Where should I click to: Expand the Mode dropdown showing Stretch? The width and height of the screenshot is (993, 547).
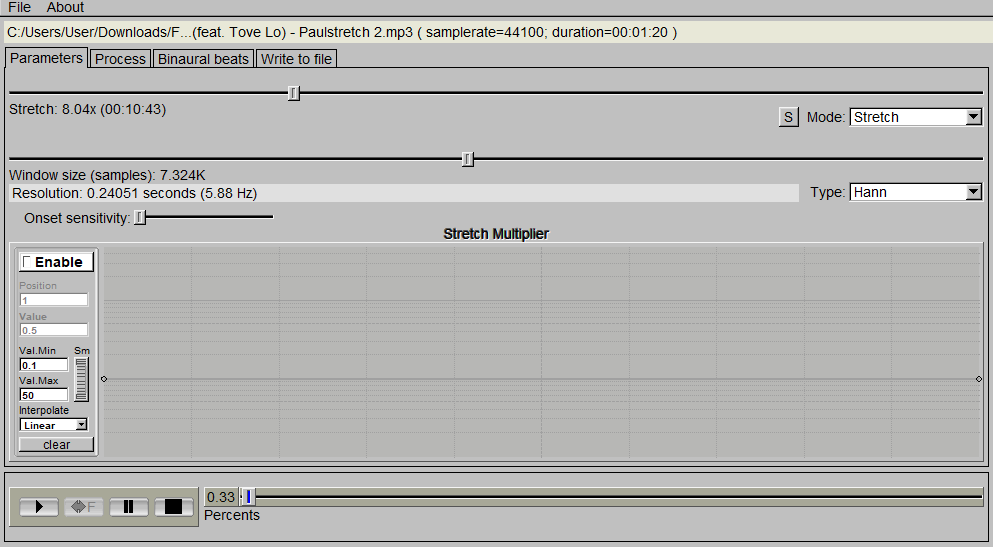click(x=916, y=117)
